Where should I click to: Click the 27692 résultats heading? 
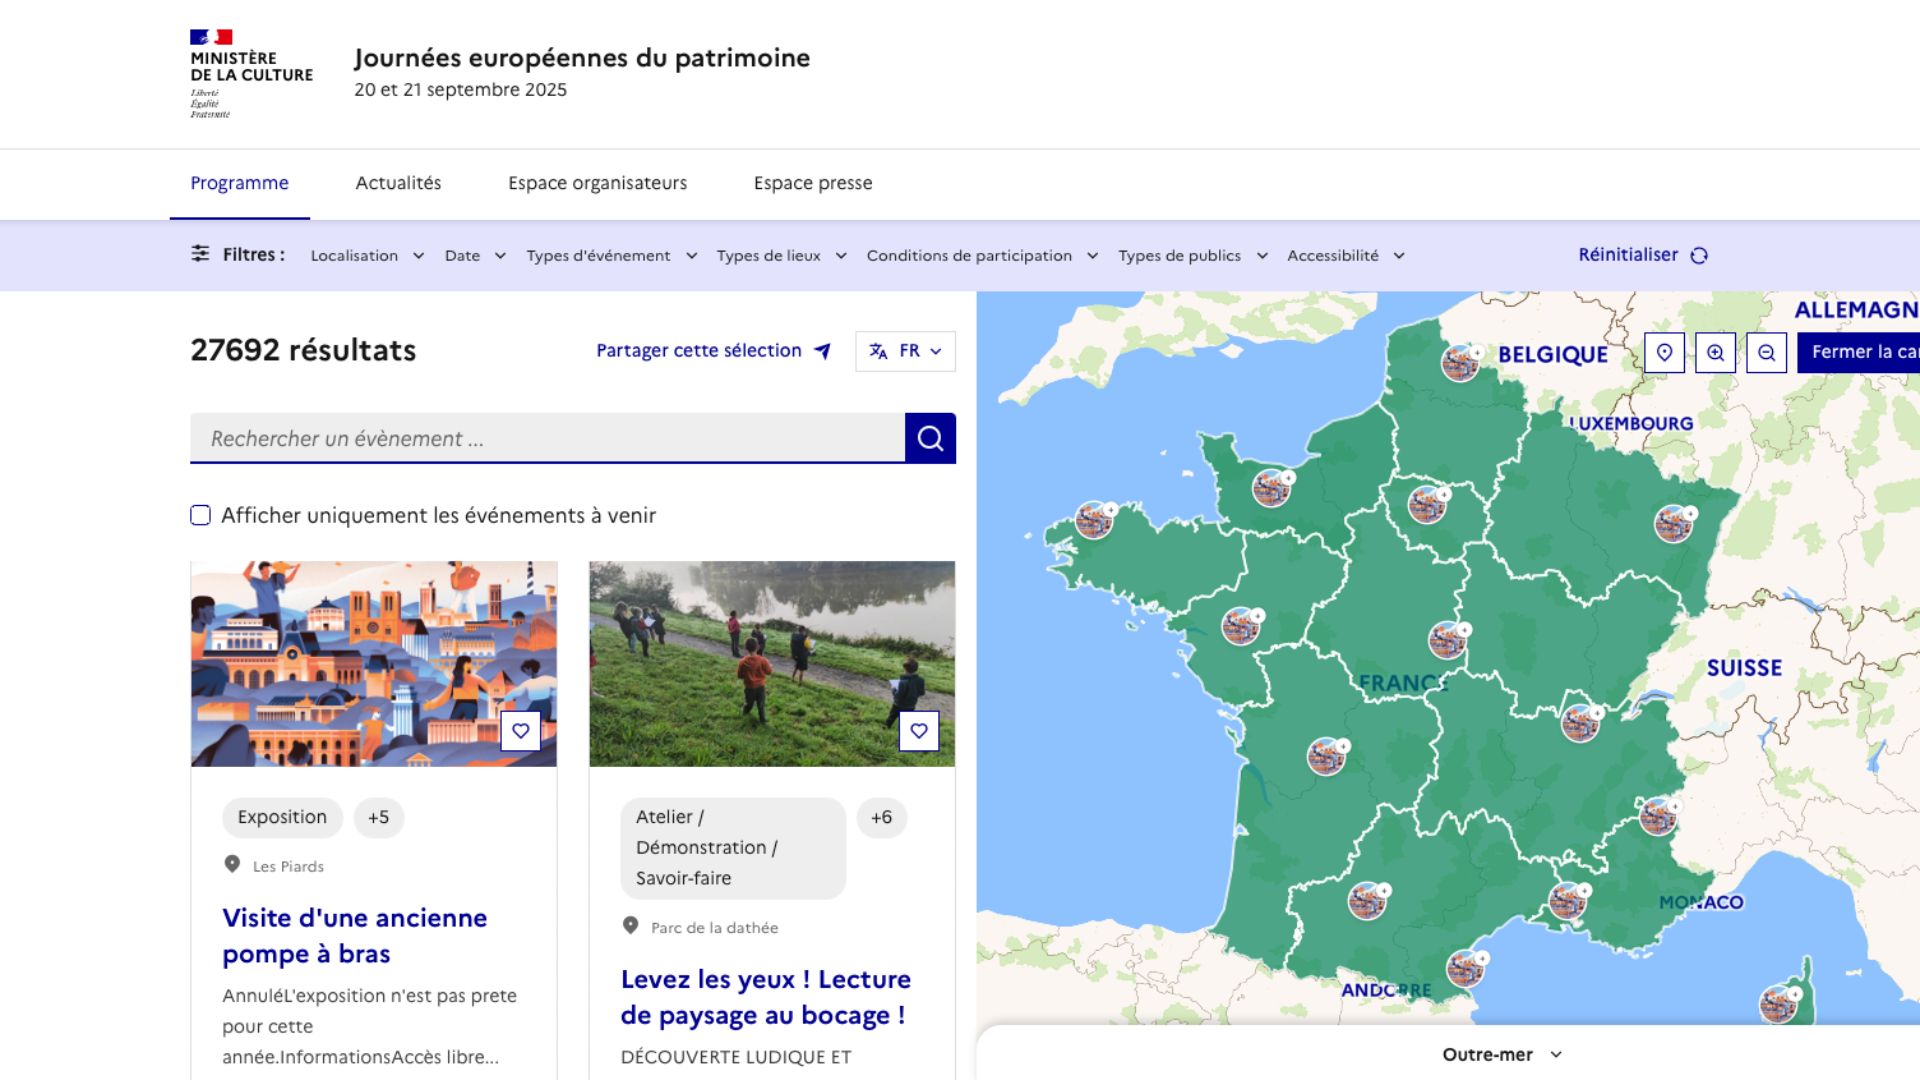point(303,350)
